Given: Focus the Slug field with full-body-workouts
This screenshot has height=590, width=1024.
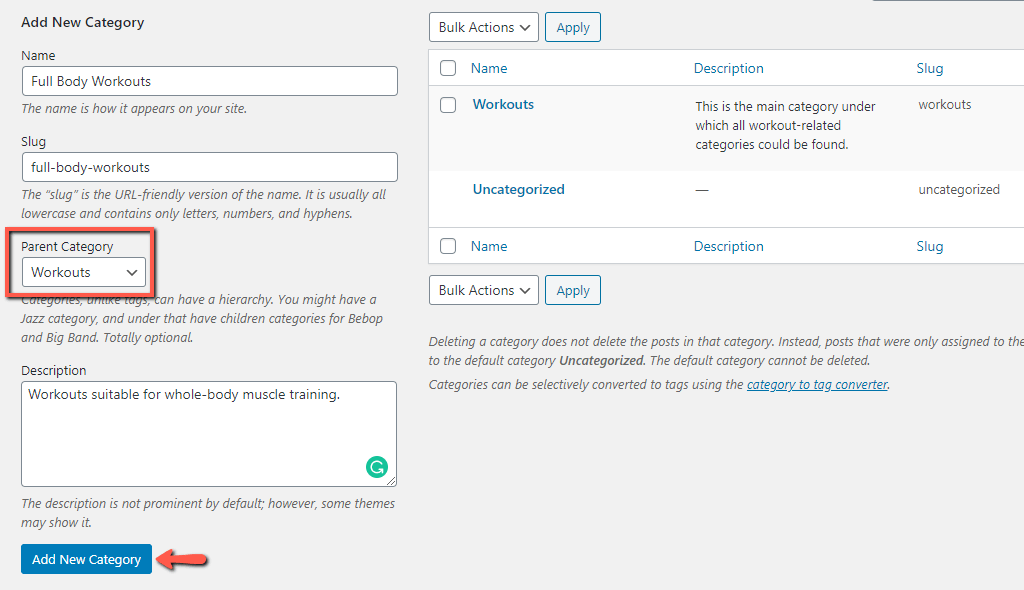Looking at the screenshot, I should pos(210,167).
